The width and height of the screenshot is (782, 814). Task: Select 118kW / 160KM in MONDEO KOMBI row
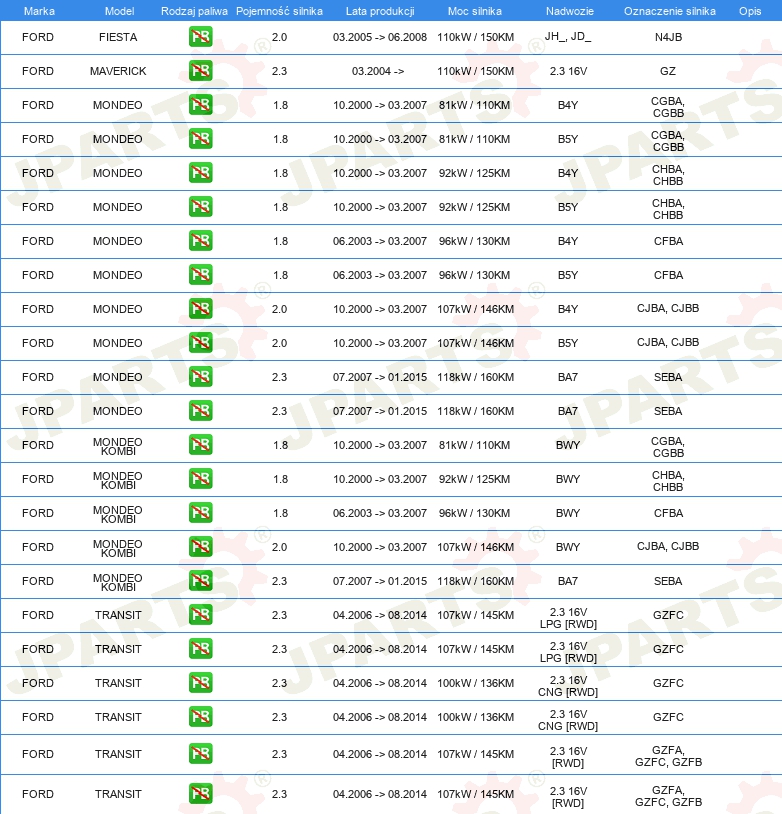click(476, 581)
